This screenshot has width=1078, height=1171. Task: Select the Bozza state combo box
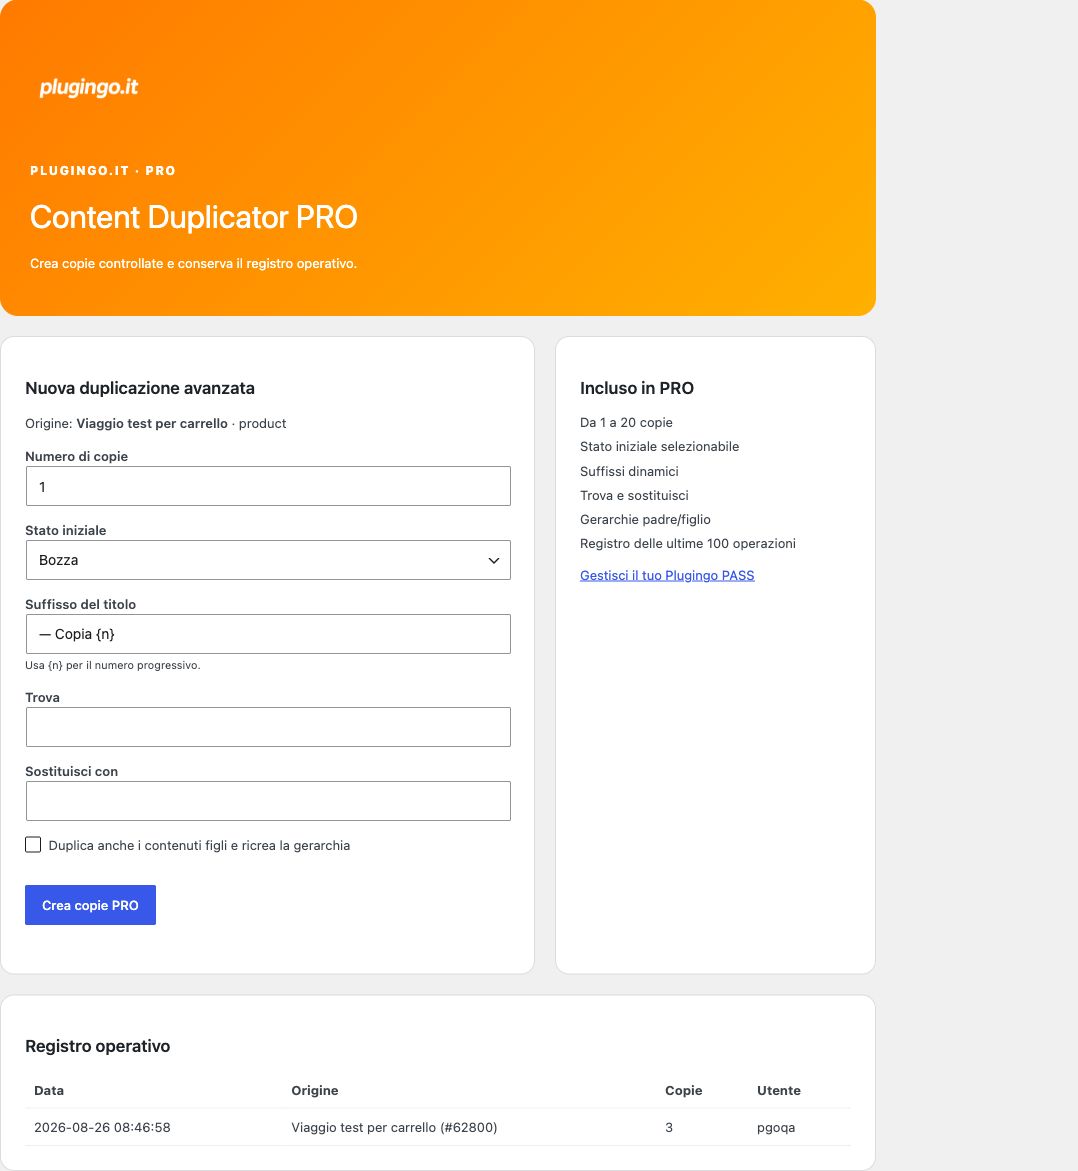point(268,560)
